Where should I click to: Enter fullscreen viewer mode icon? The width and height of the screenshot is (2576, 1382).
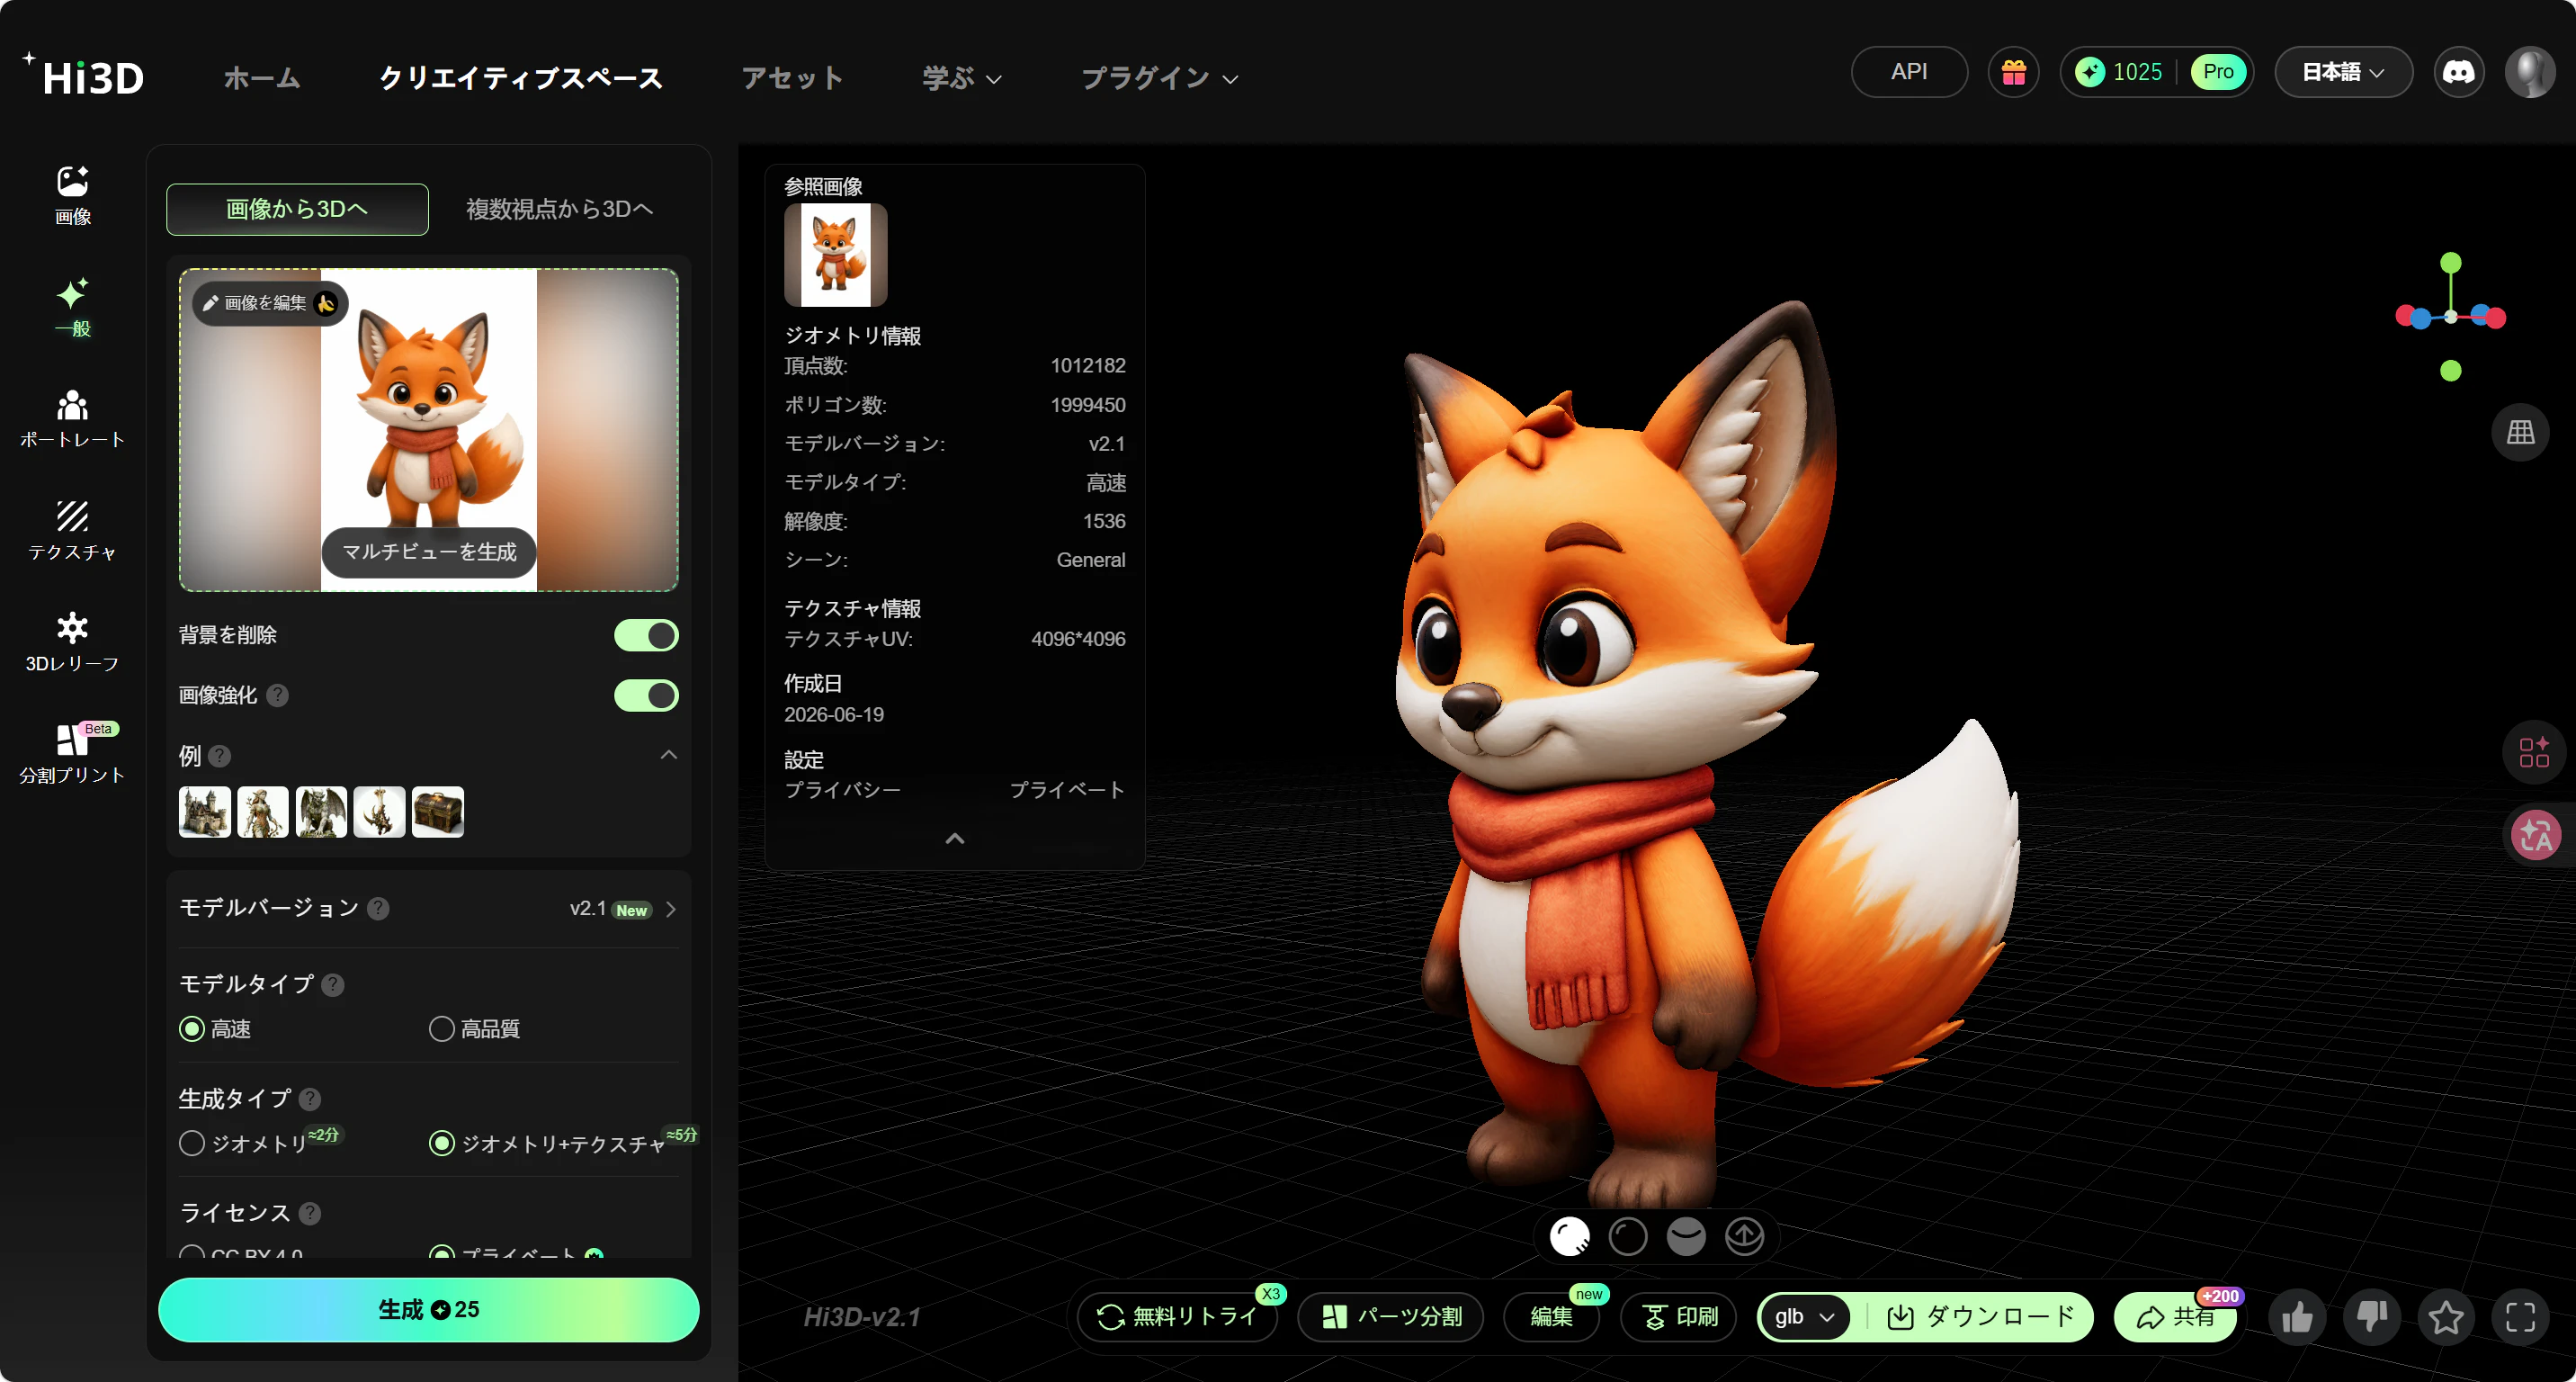2520,1317
